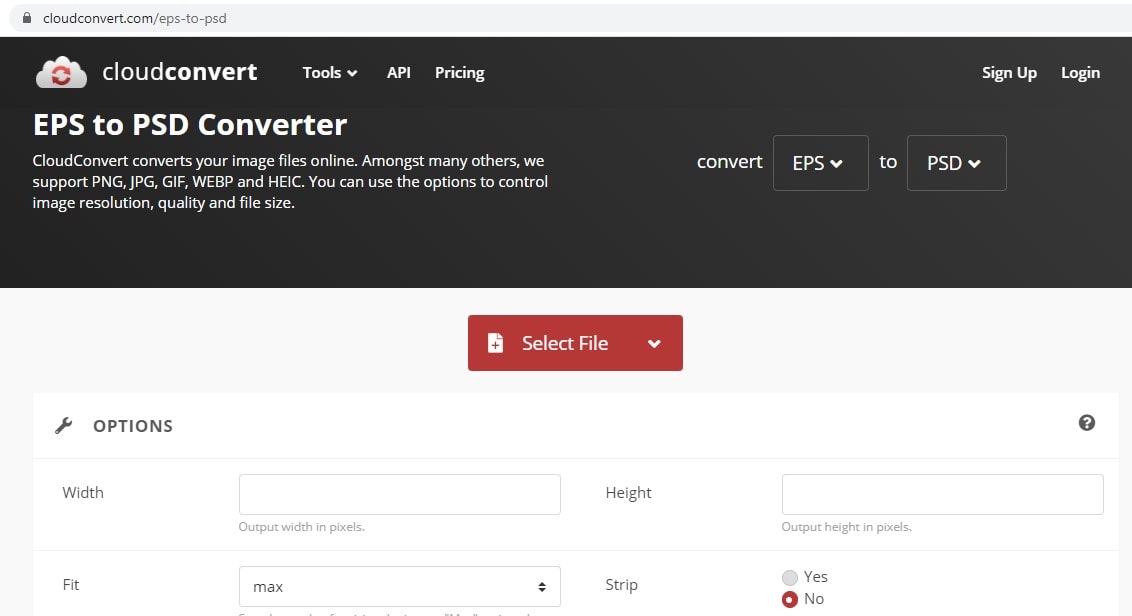This screenshot has height=616, width=1132.
Task: Click the OPTIONS heading text
Action: point(133,426)
